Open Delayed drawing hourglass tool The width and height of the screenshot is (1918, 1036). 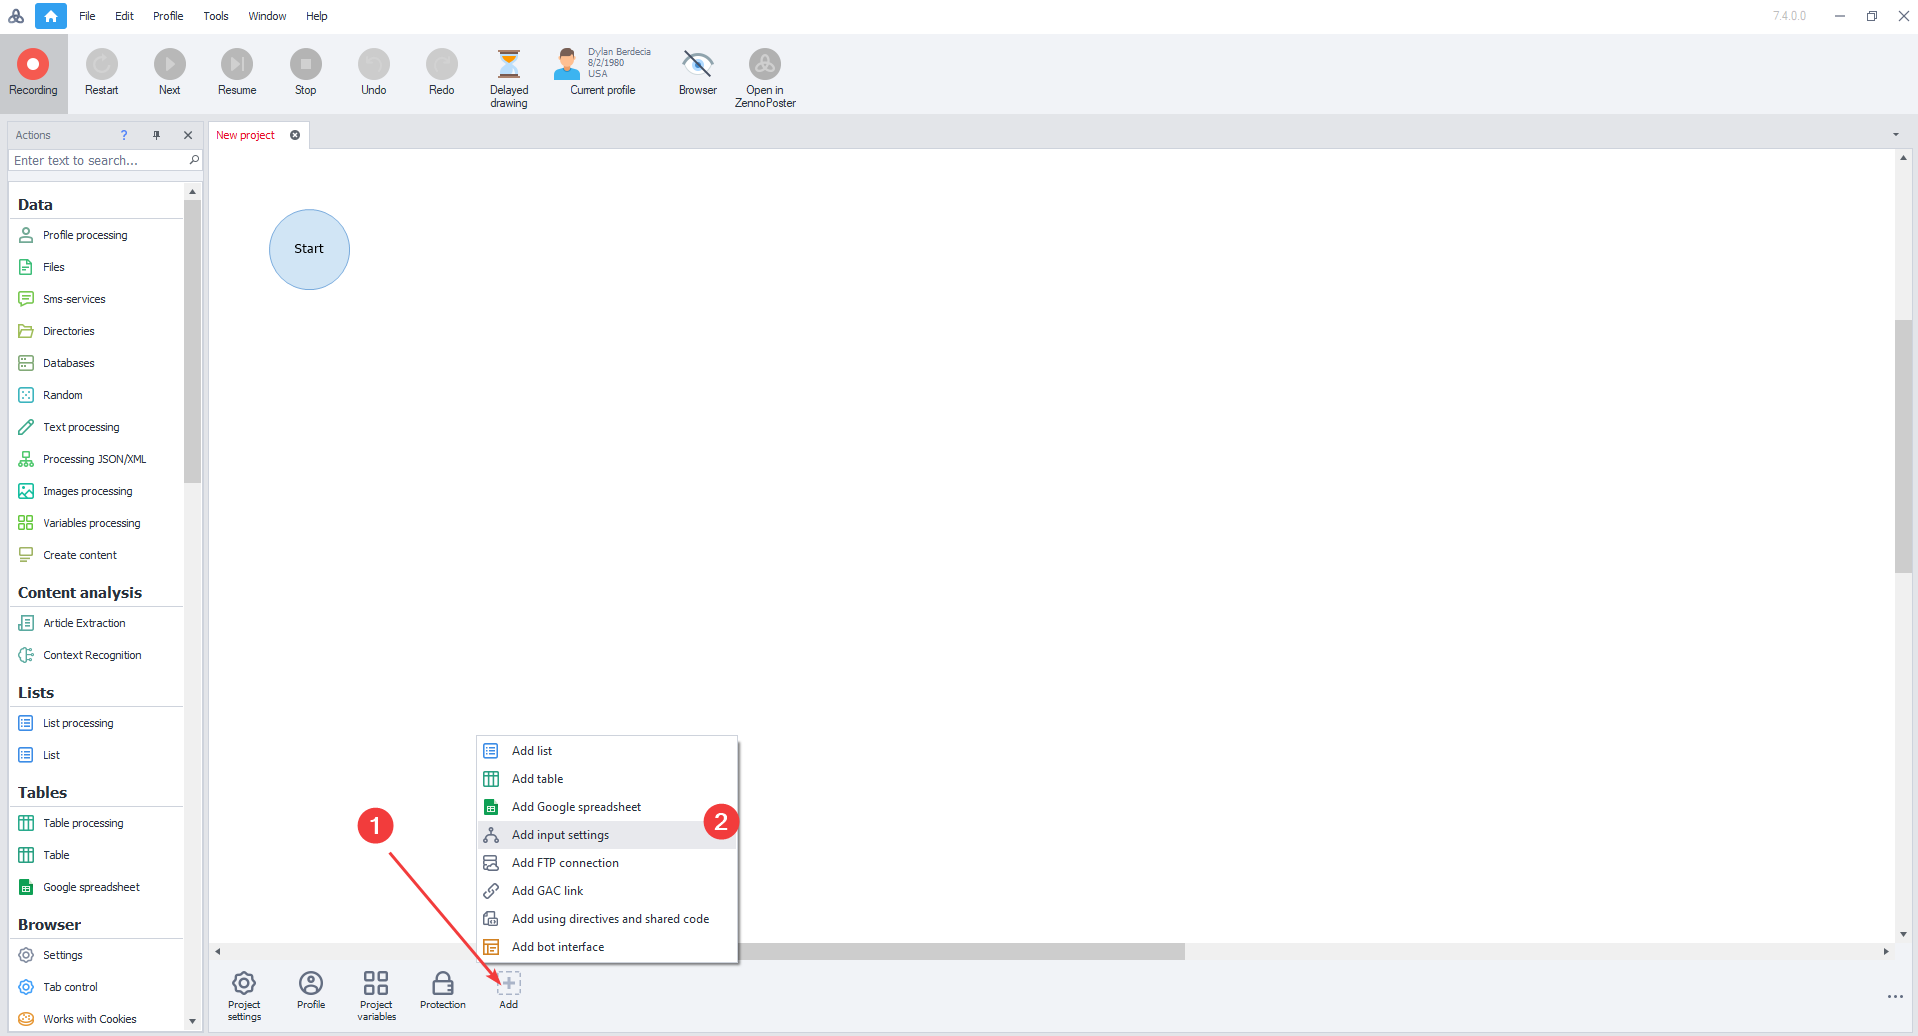tap(508, 66)
